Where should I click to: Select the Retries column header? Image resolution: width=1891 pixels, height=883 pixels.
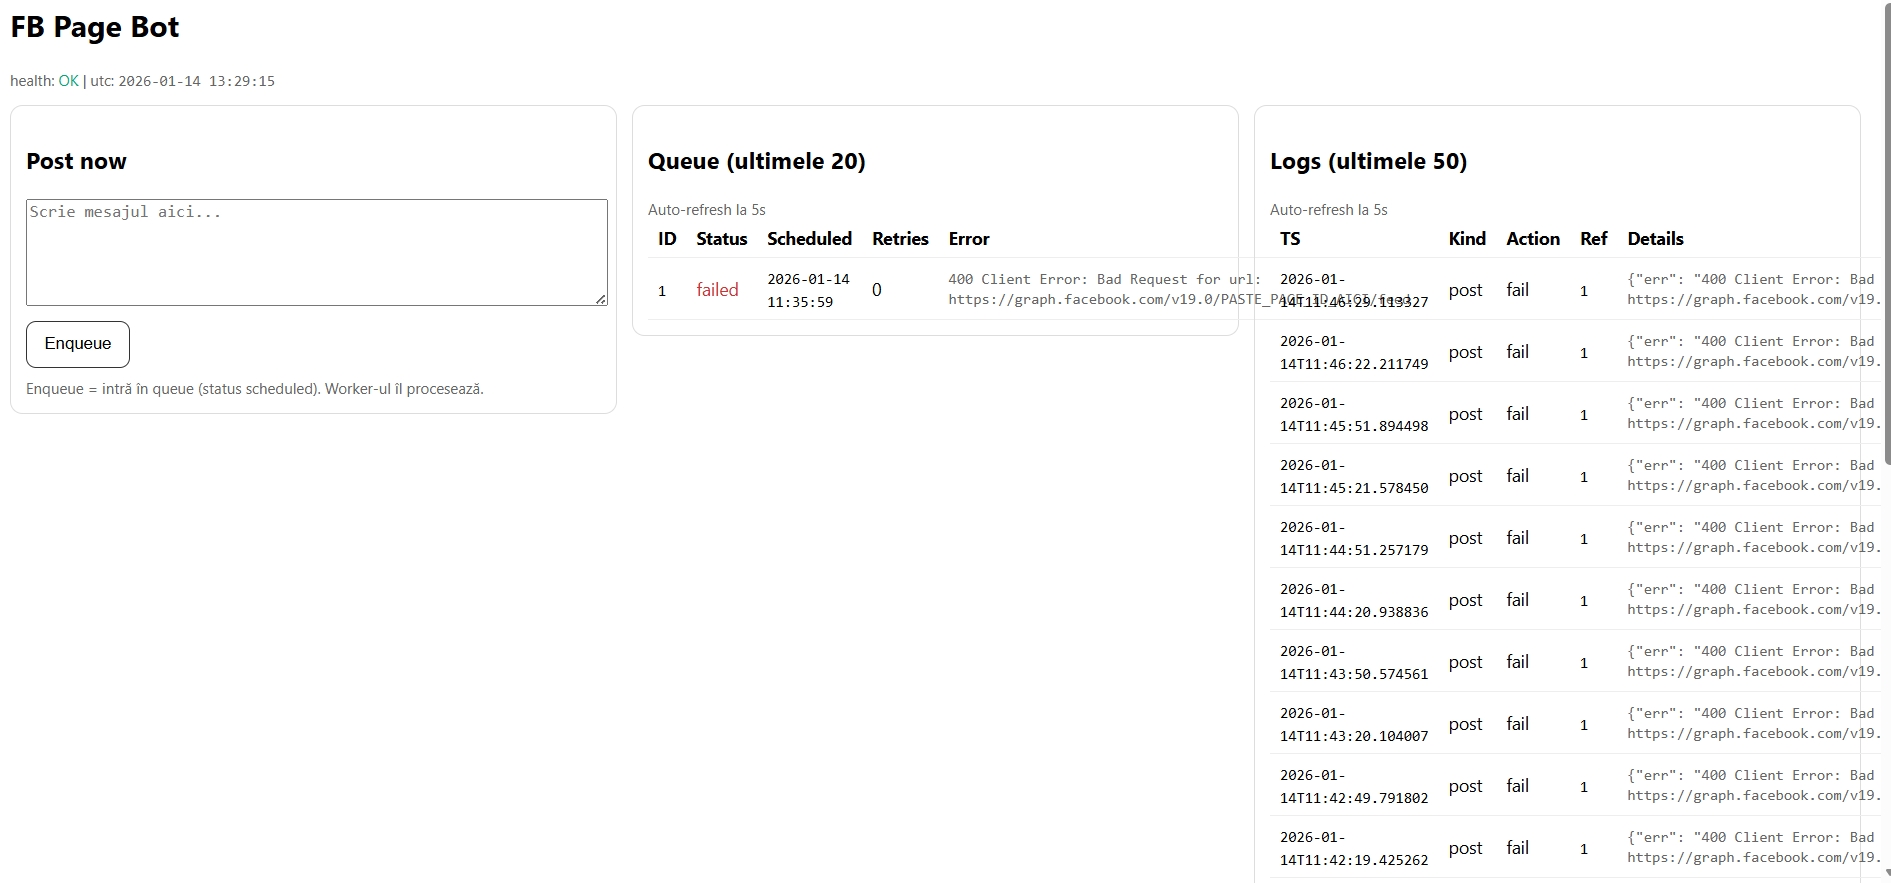pyautogui.click(x=900, y=239)
